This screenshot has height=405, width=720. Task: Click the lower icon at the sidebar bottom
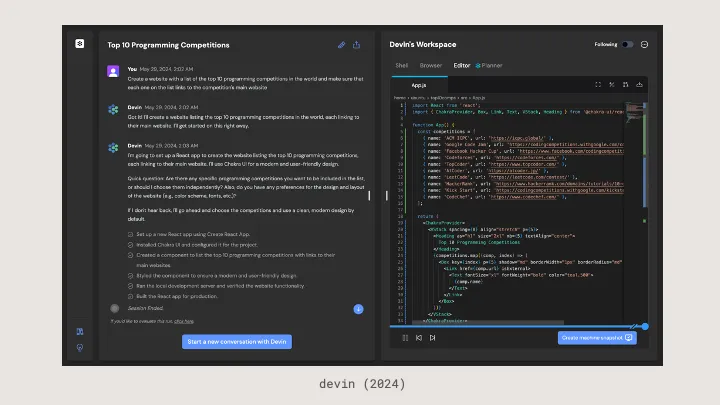[80, 348]
